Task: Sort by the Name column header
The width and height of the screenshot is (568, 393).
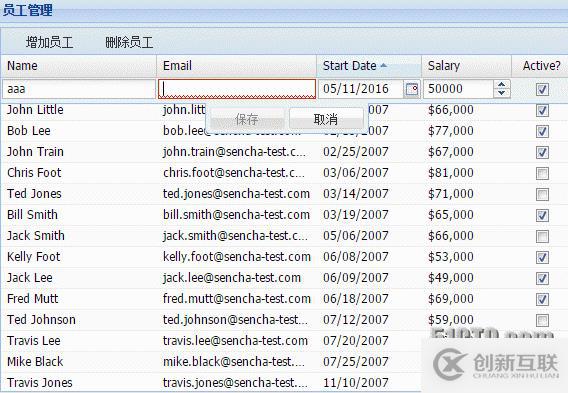Action: point(79,66)
